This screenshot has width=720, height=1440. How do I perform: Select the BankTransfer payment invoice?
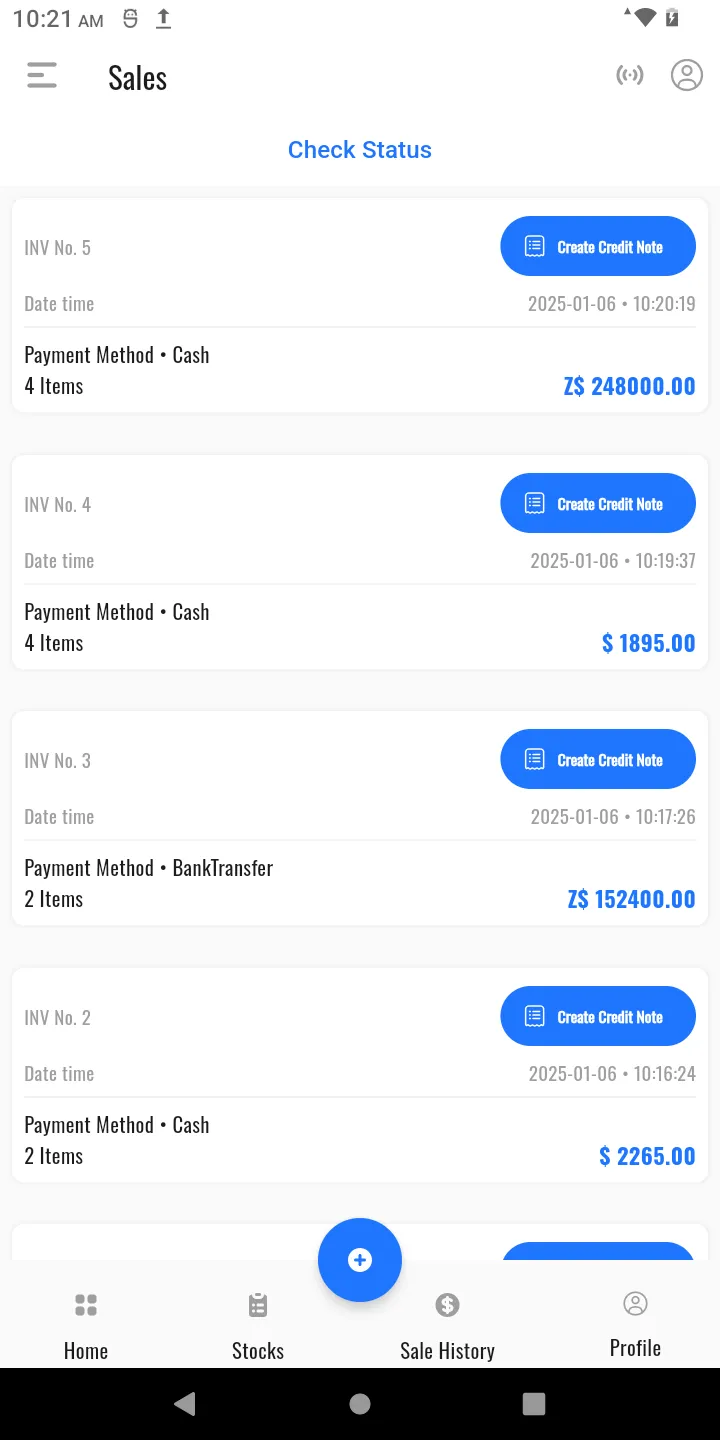[360, 818]
